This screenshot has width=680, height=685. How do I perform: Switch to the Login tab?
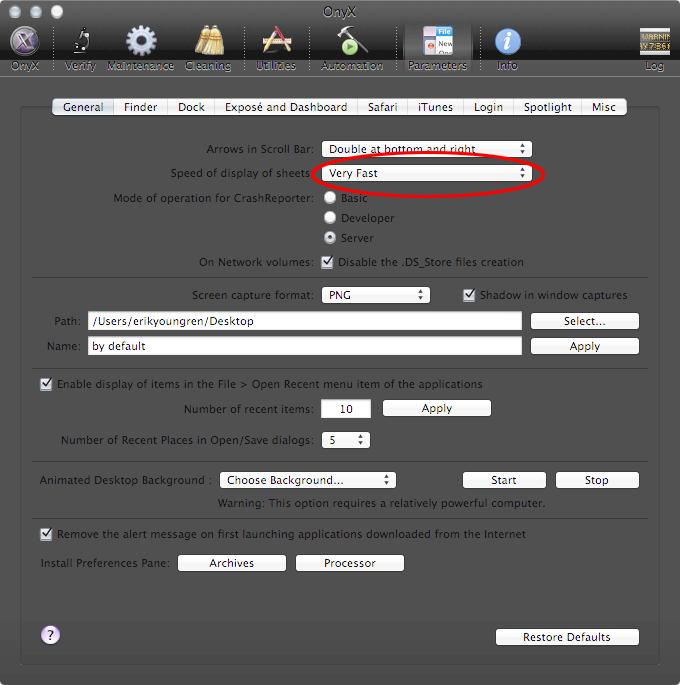(488, 107)
